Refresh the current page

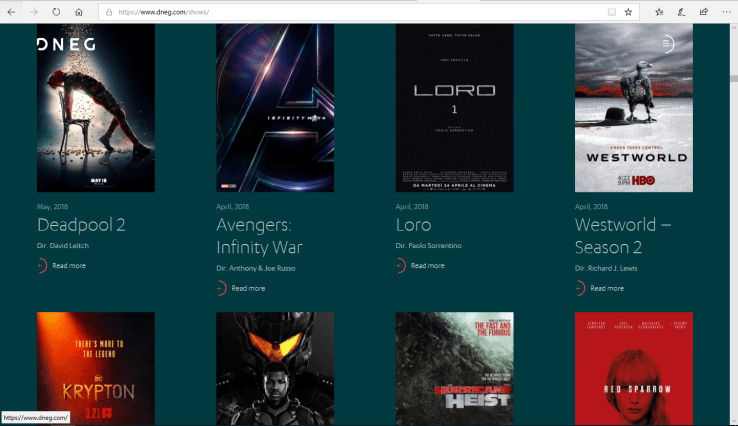tap(56, 12)
